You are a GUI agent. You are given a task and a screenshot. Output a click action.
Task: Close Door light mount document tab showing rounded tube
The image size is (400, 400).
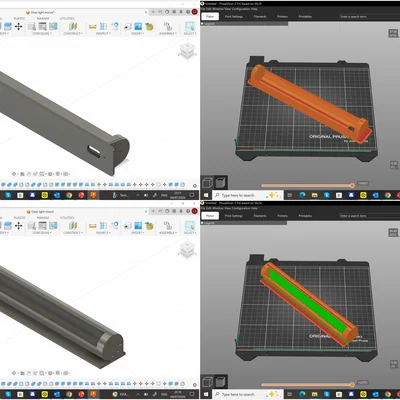[146, 211]
